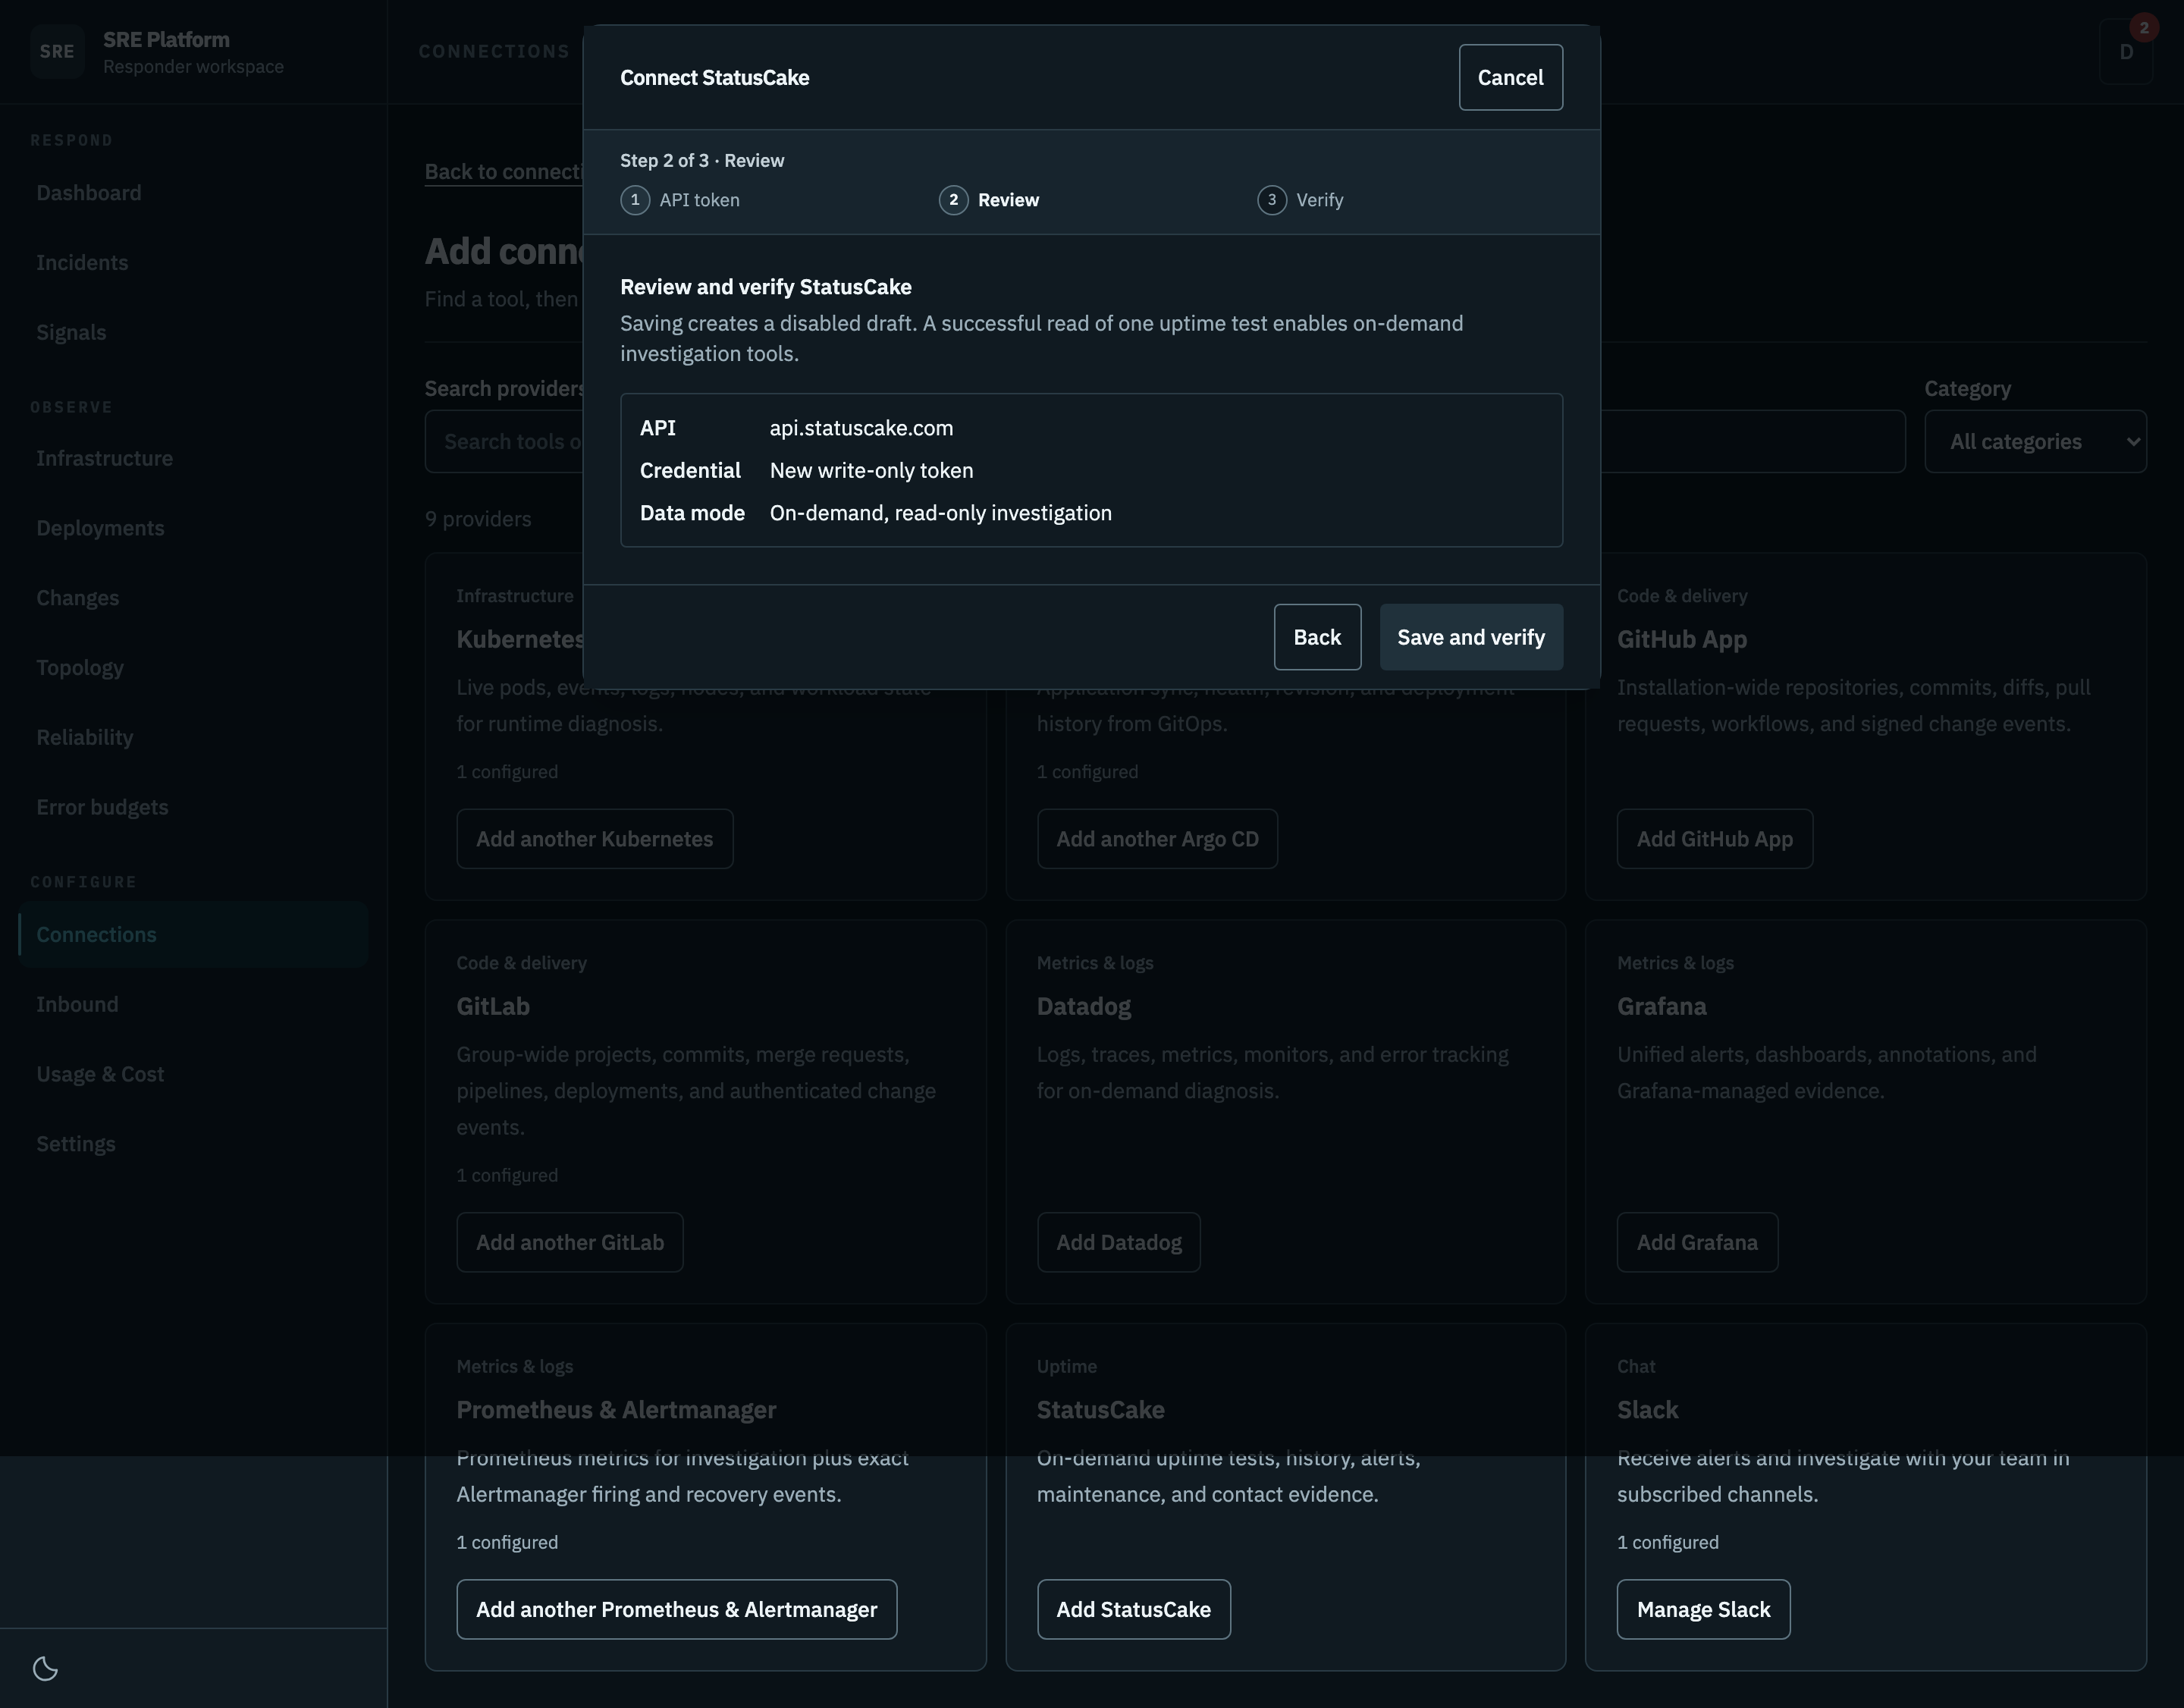Click the Datadog card title
The image size is (2184, 1708).
click(1084, 1006)
